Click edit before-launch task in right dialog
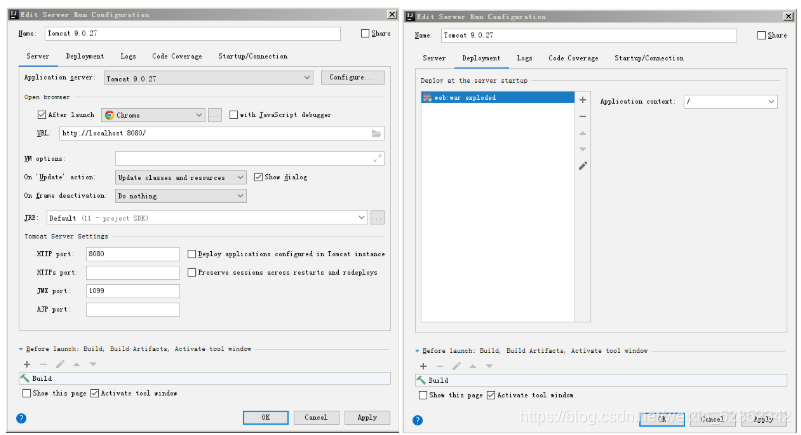The image size is (801, 435). 456,366
